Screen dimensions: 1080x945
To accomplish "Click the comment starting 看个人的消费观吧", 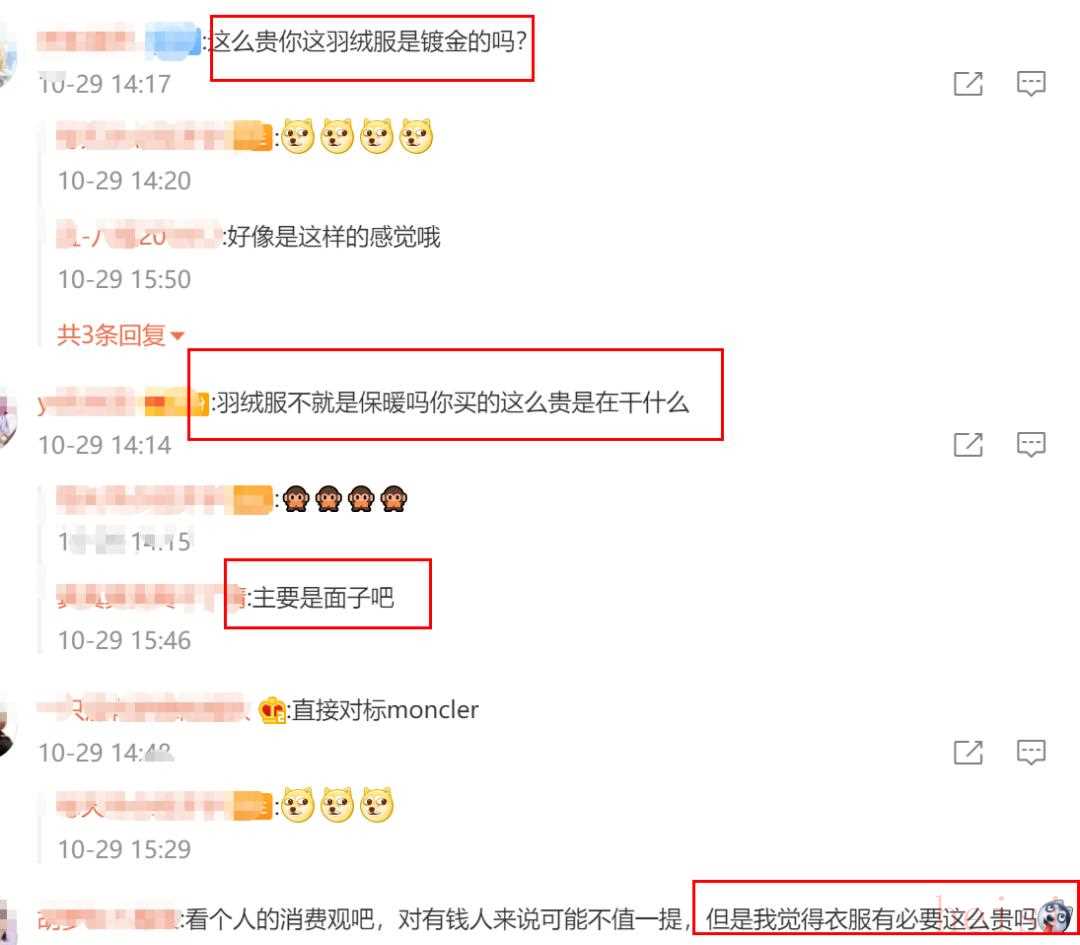I will [x=612, y=919].
